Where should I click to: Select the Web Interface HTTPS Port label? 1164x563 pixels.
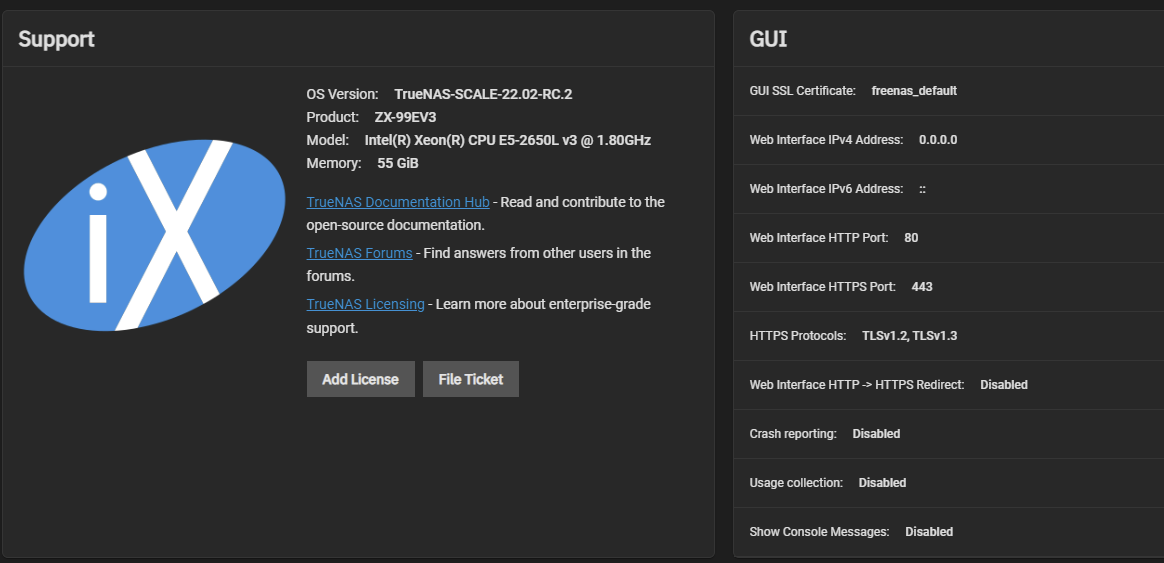point(823,287)
